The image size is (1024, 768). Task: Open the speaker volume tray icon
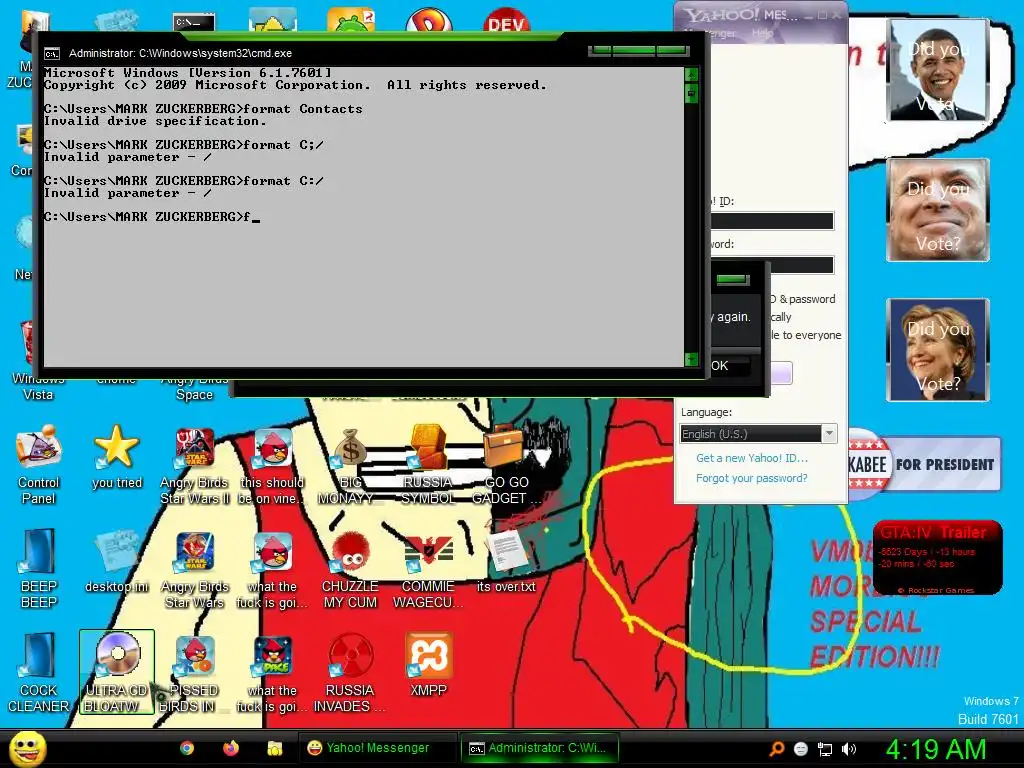click(x=849, y=749)
